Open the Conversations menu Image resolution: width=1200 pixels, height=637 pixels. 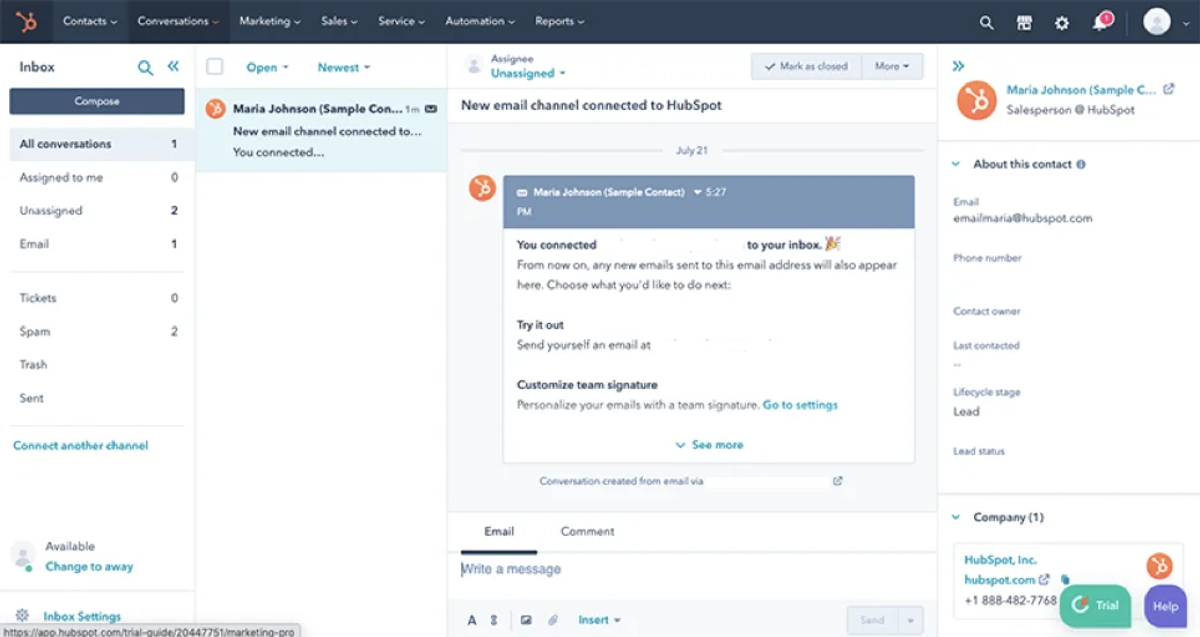click(x=179, y=21)
